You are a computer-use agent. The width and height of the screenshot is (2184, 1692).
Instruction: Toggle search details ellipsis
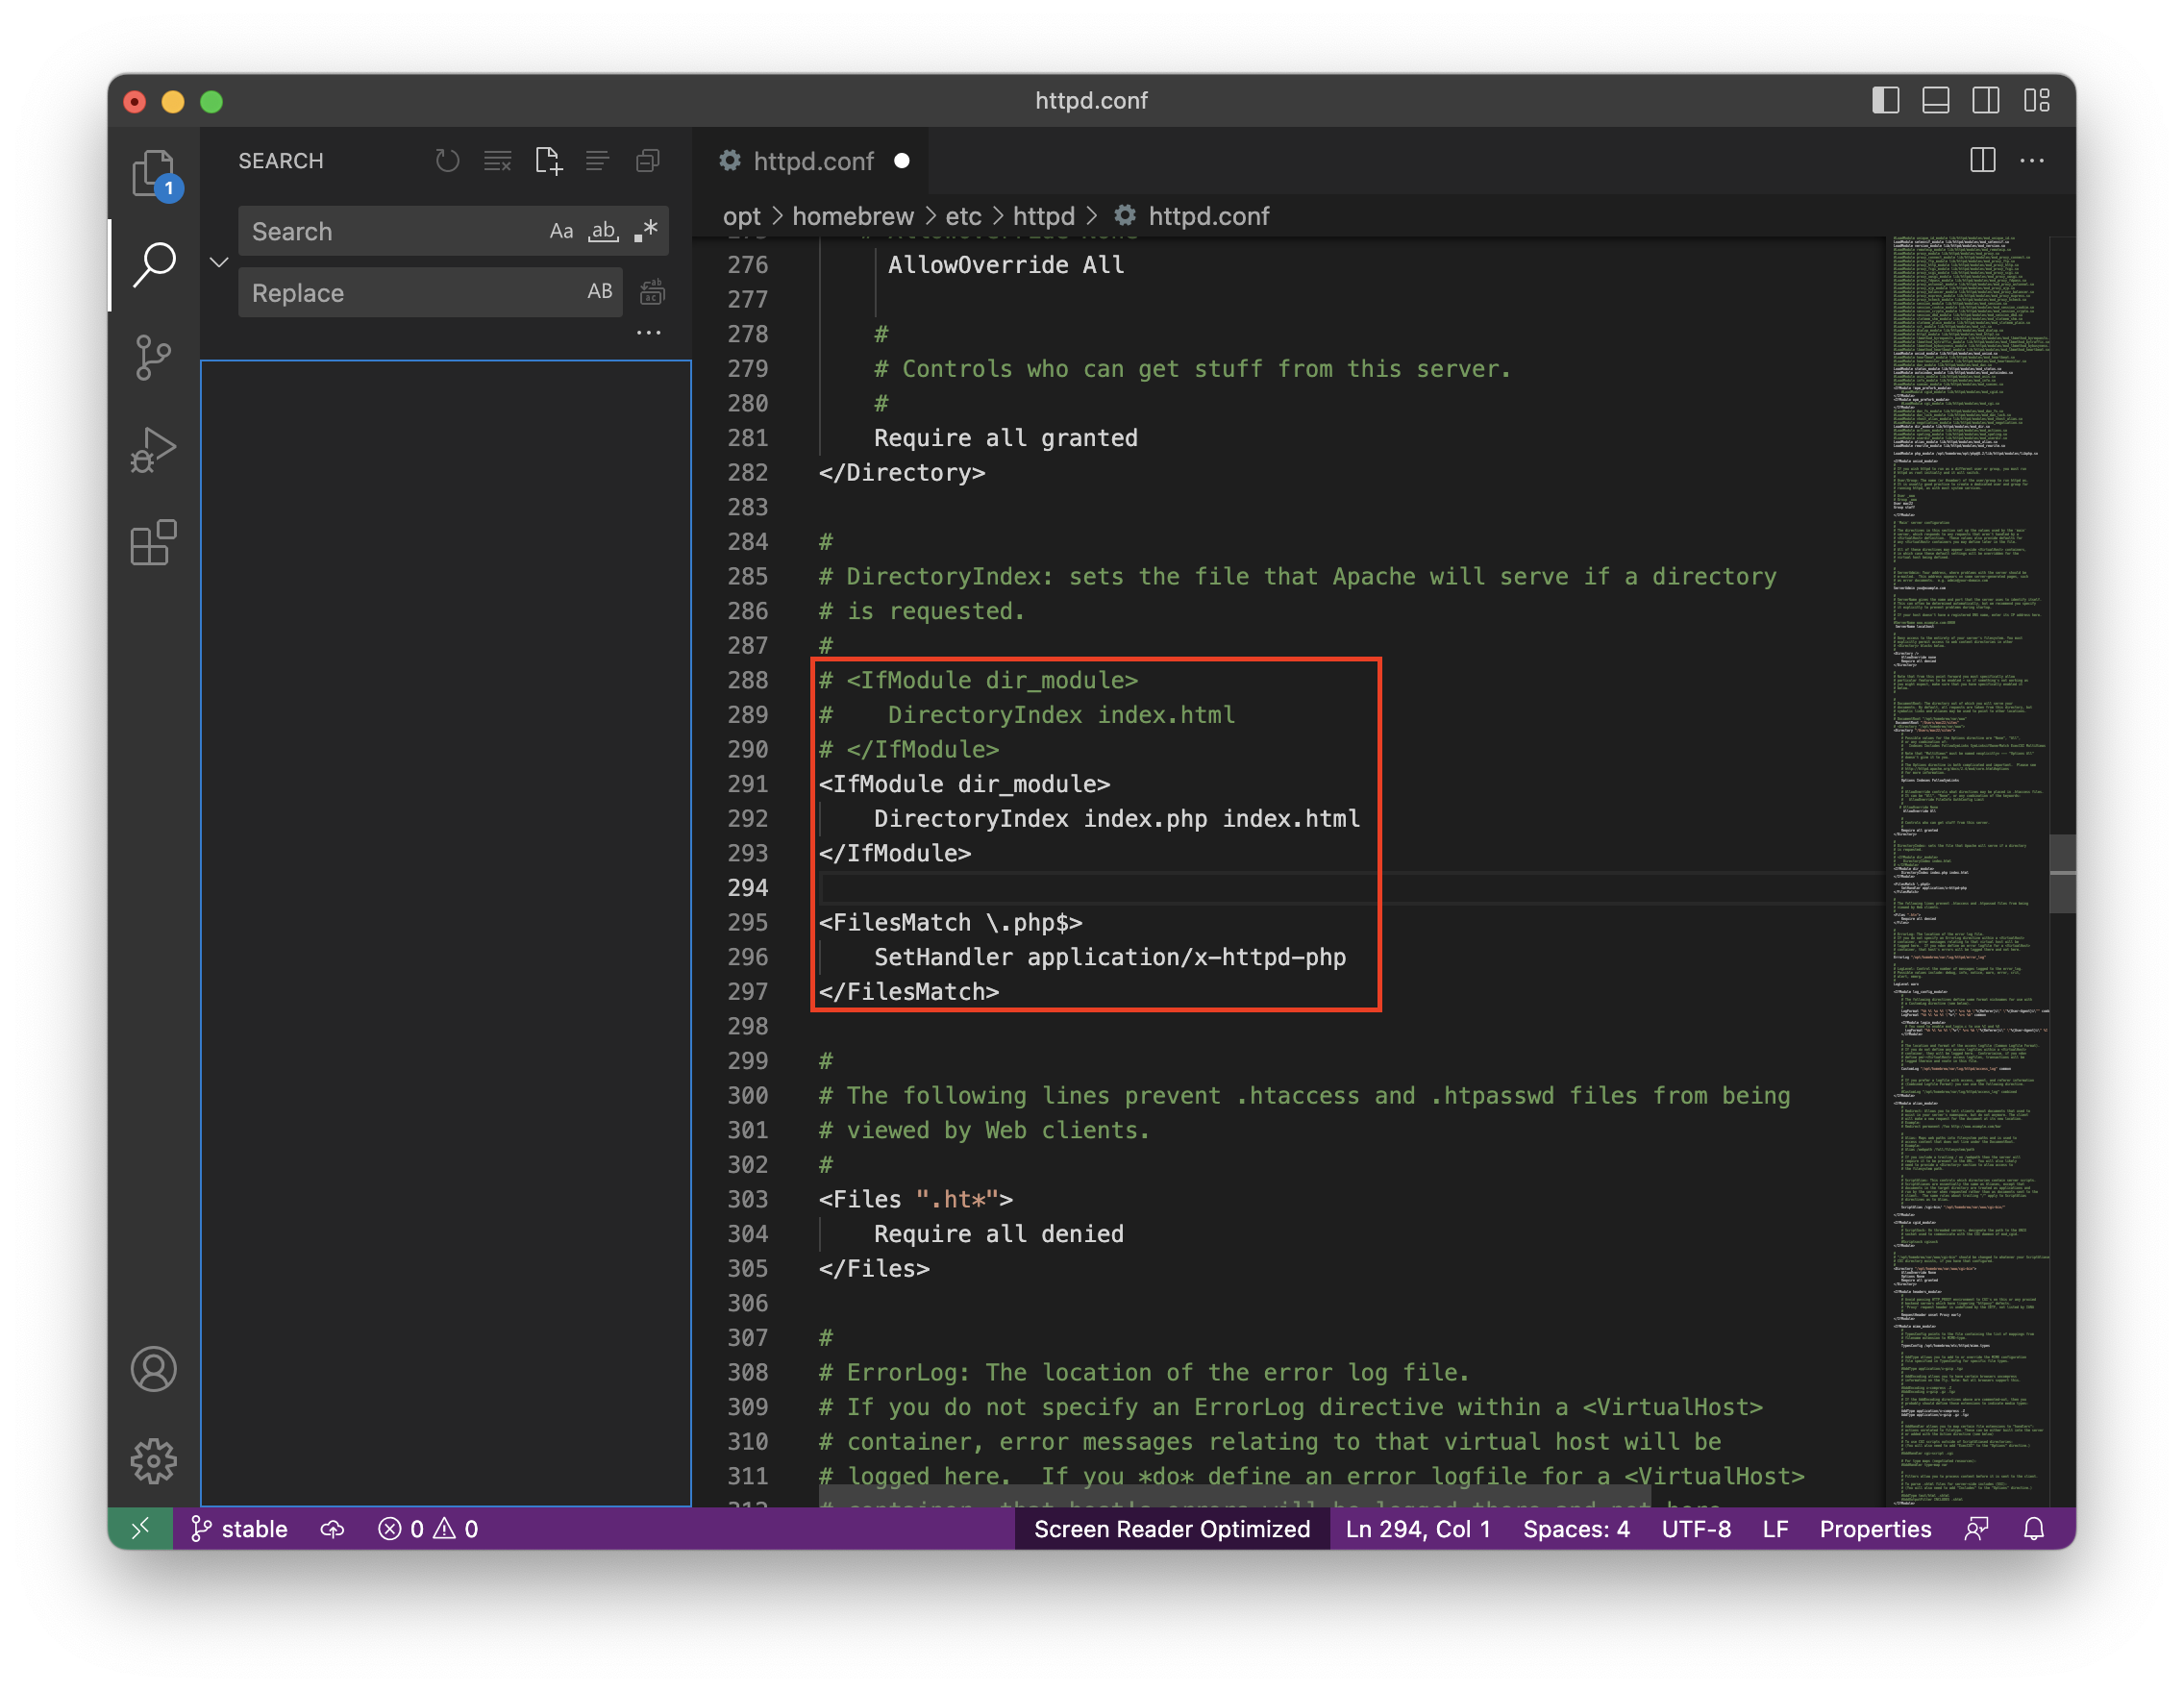click(x=648, y=332)
